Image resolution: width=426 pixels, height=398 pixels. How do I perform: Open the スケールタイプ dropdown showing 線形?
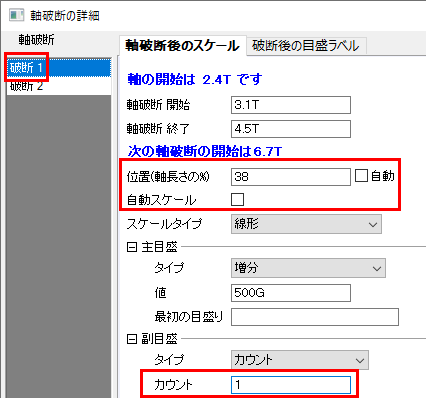[x=306, y=224]
